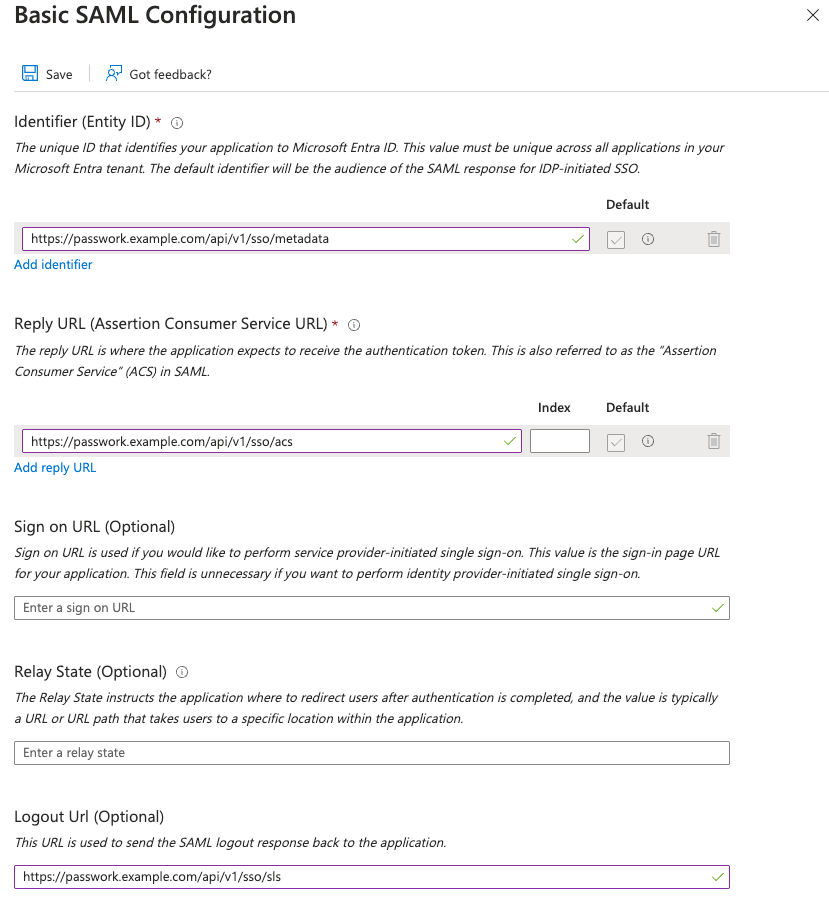
Task: Show Relay State info tooltip
Action: [181, 672]
